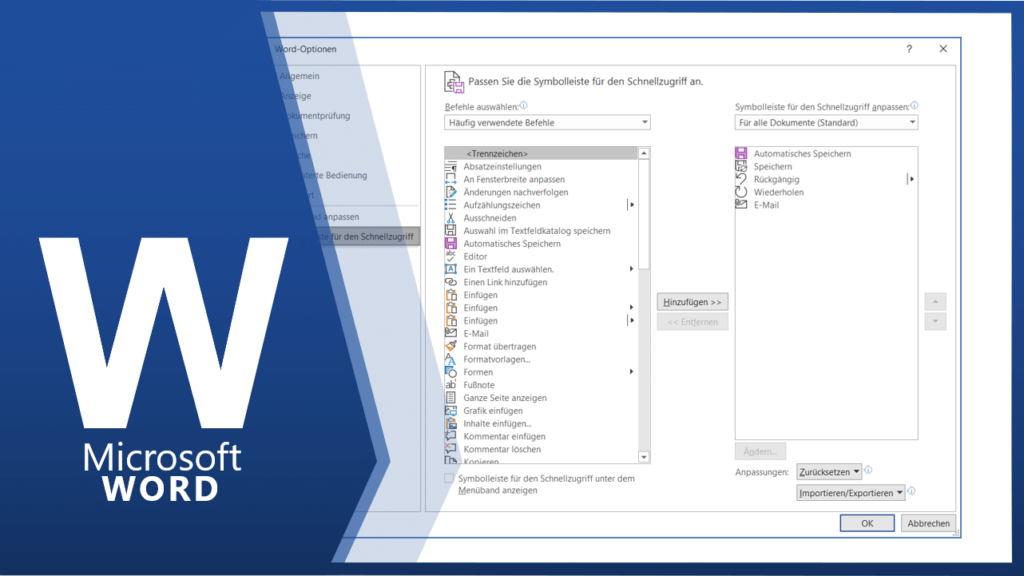
Task: Select the Allgemein category
Action: (300, 76)
